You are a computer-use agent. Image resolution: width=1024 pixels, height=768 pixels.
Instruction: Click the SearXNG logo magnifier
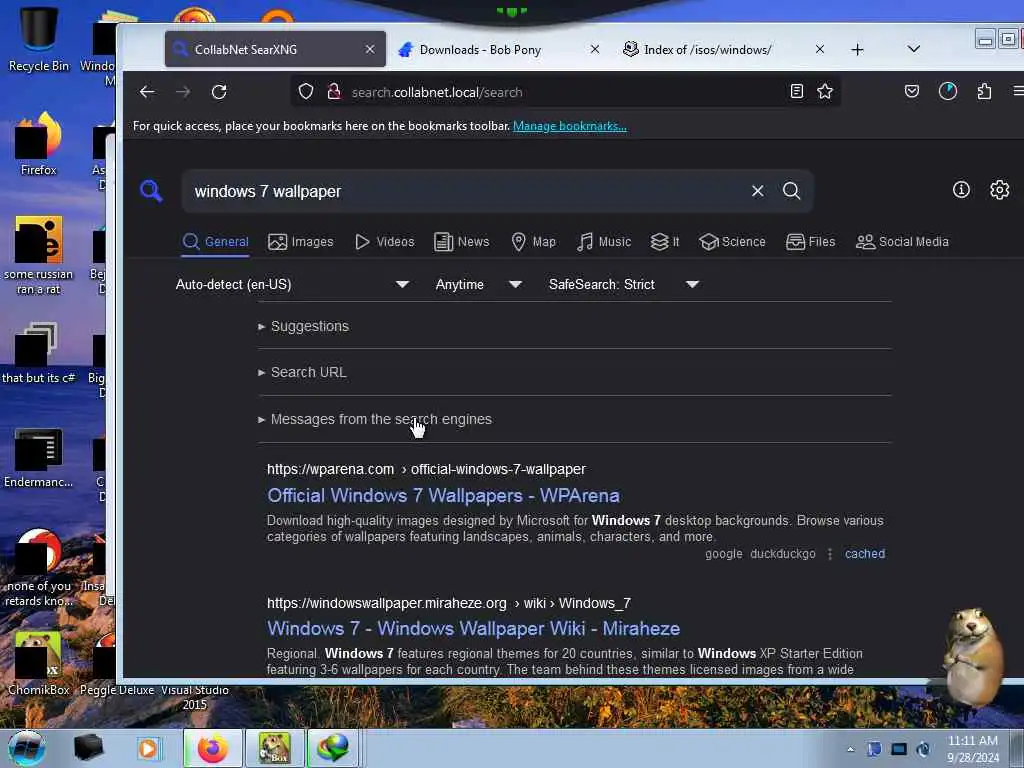tap(151, 191)
